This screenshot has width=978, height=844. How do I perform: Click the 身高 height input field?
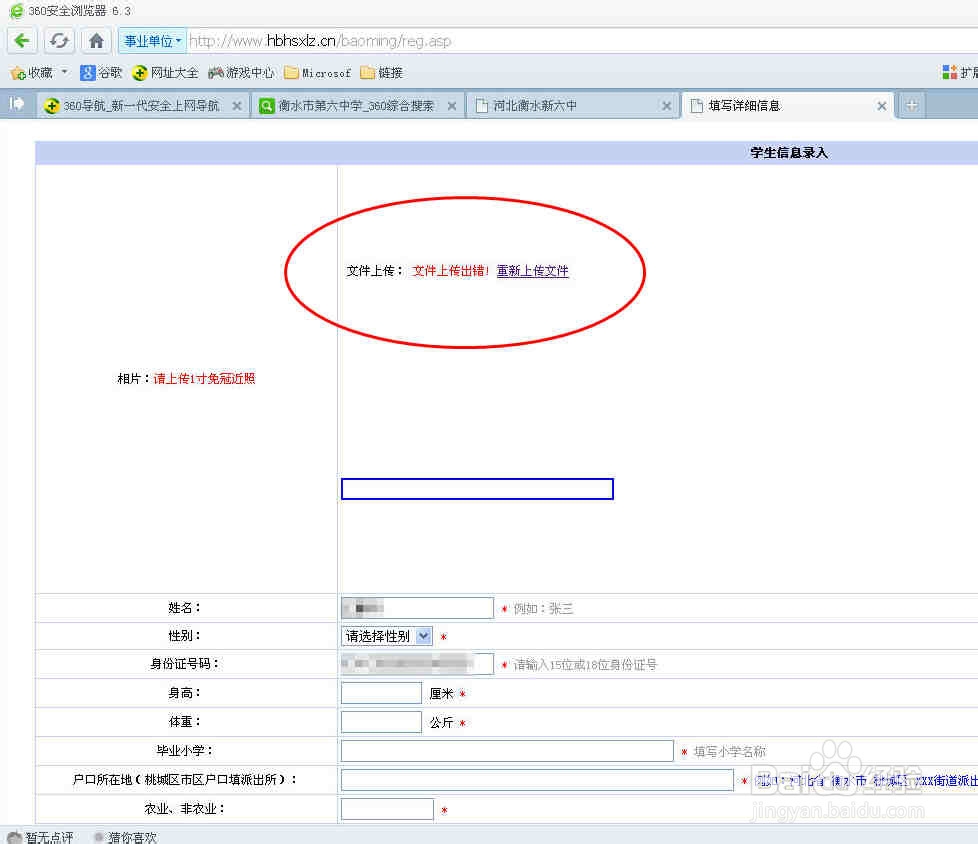click(380, 692)
